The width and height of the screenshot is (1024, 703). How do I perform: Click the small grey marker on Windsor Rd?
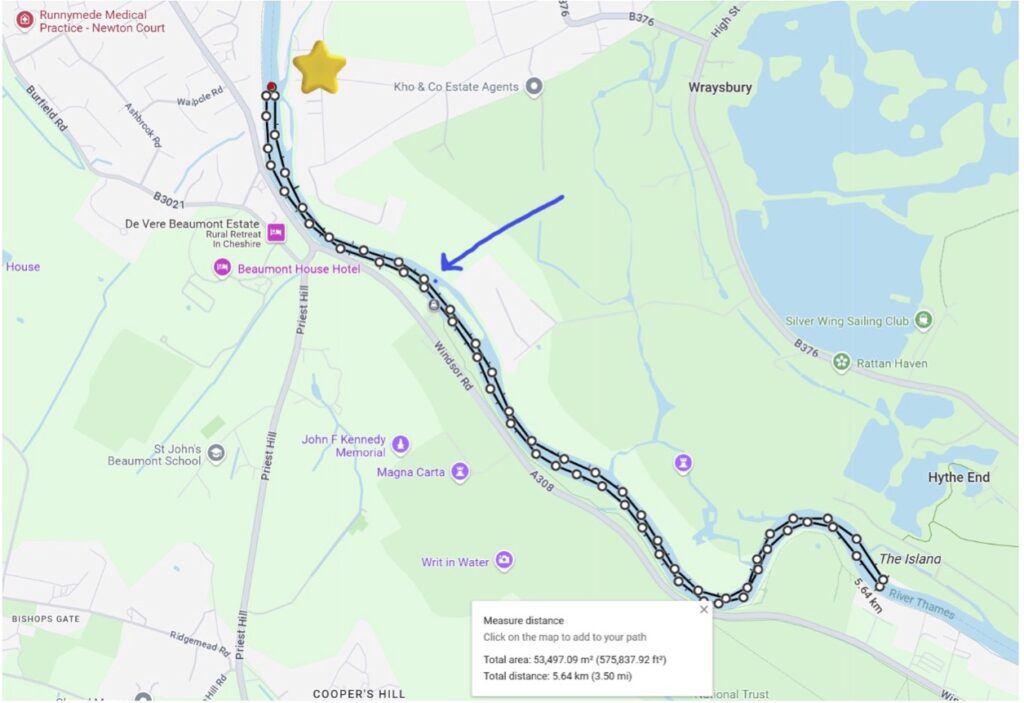click(x=434, y=305)
